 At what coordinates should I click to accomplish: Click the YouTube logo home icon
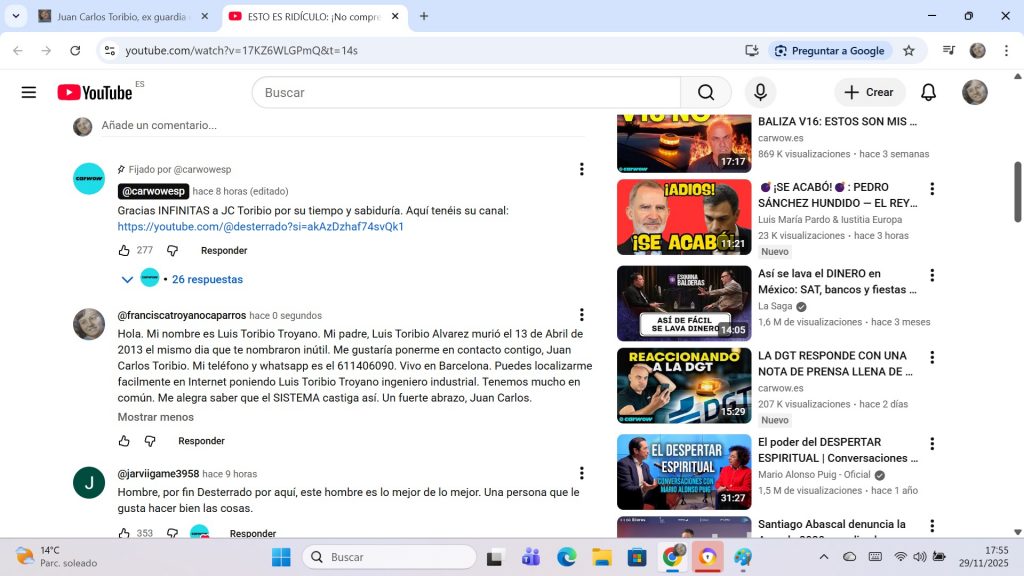(x=95, y=92)
